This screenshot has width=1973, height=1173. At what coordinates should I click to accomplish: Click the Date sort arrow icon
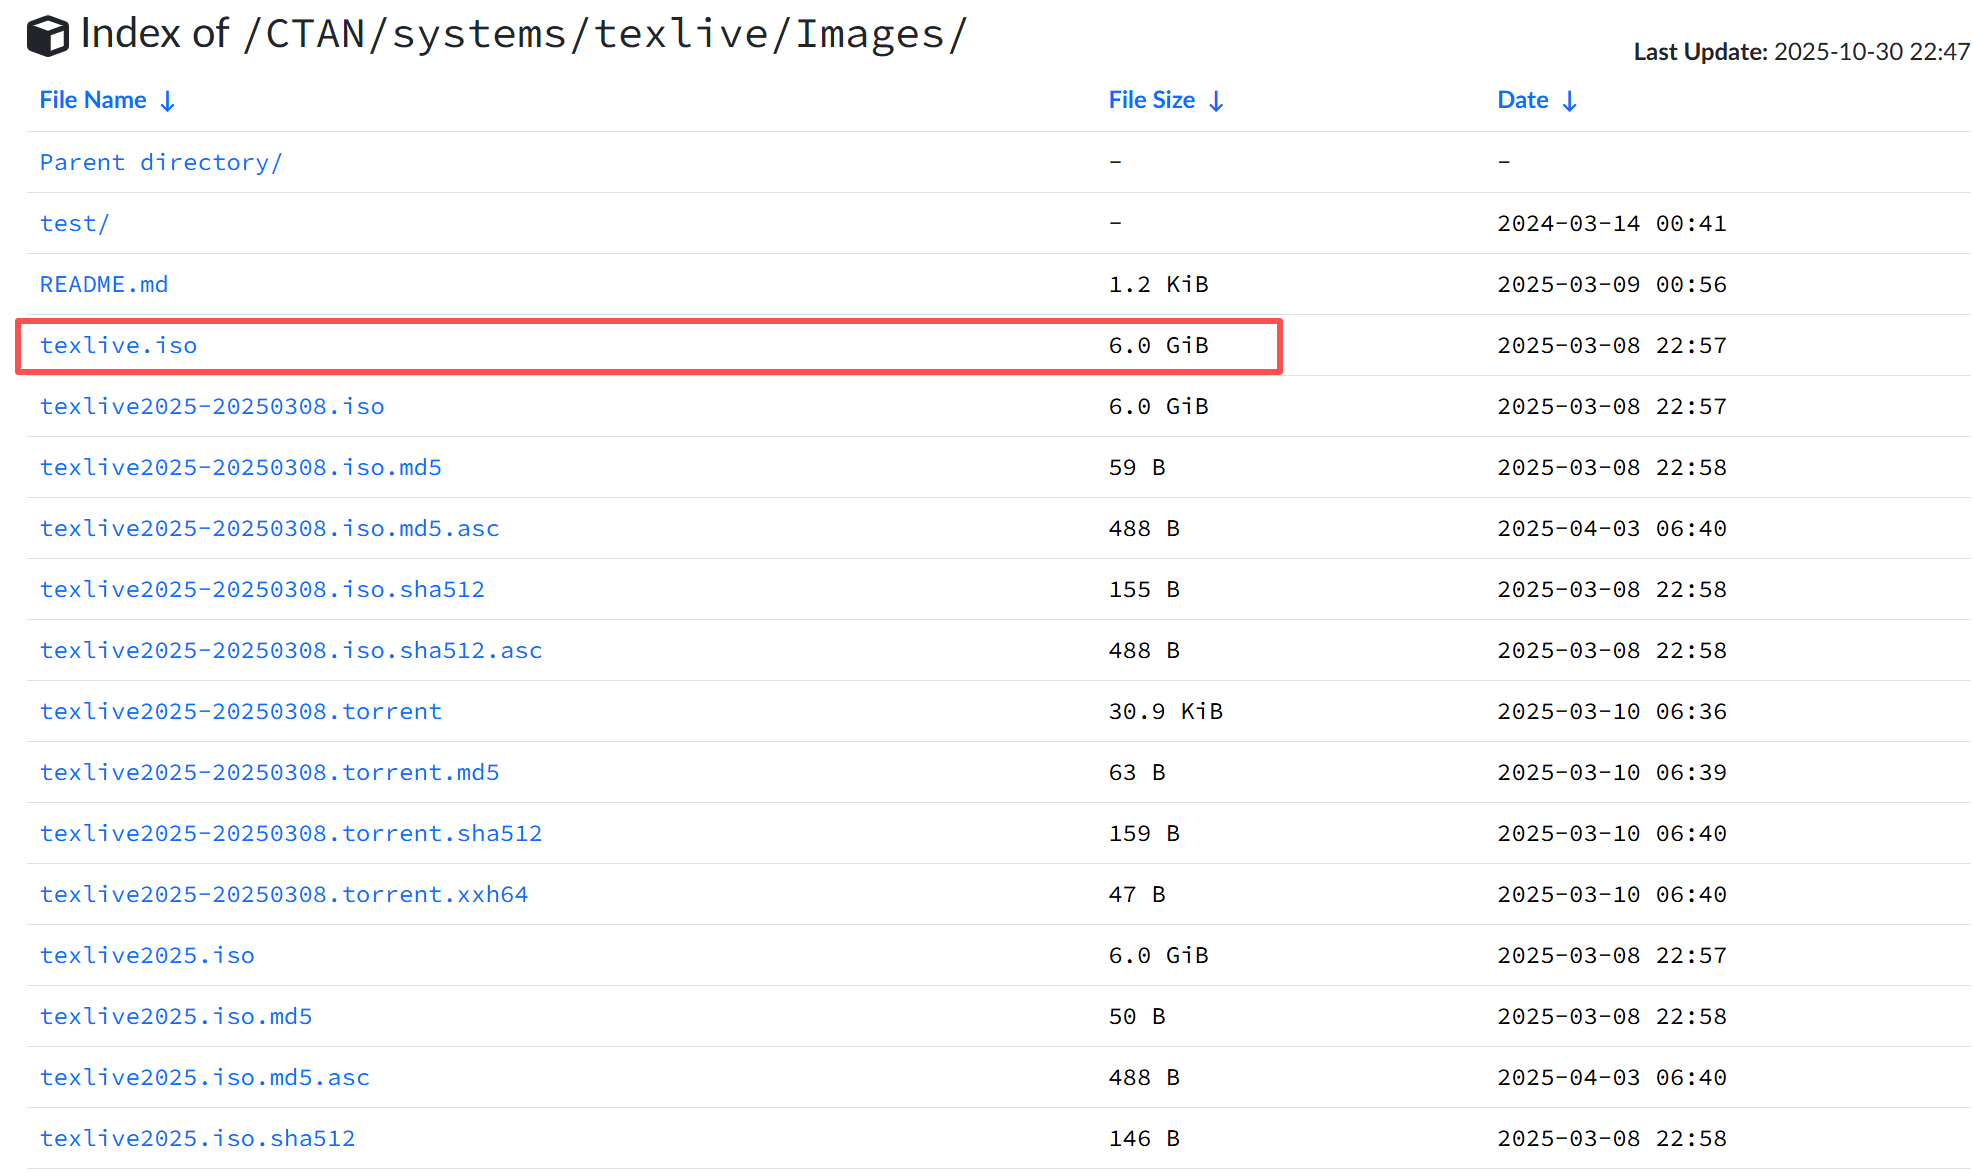click(x=1570, y=101)
